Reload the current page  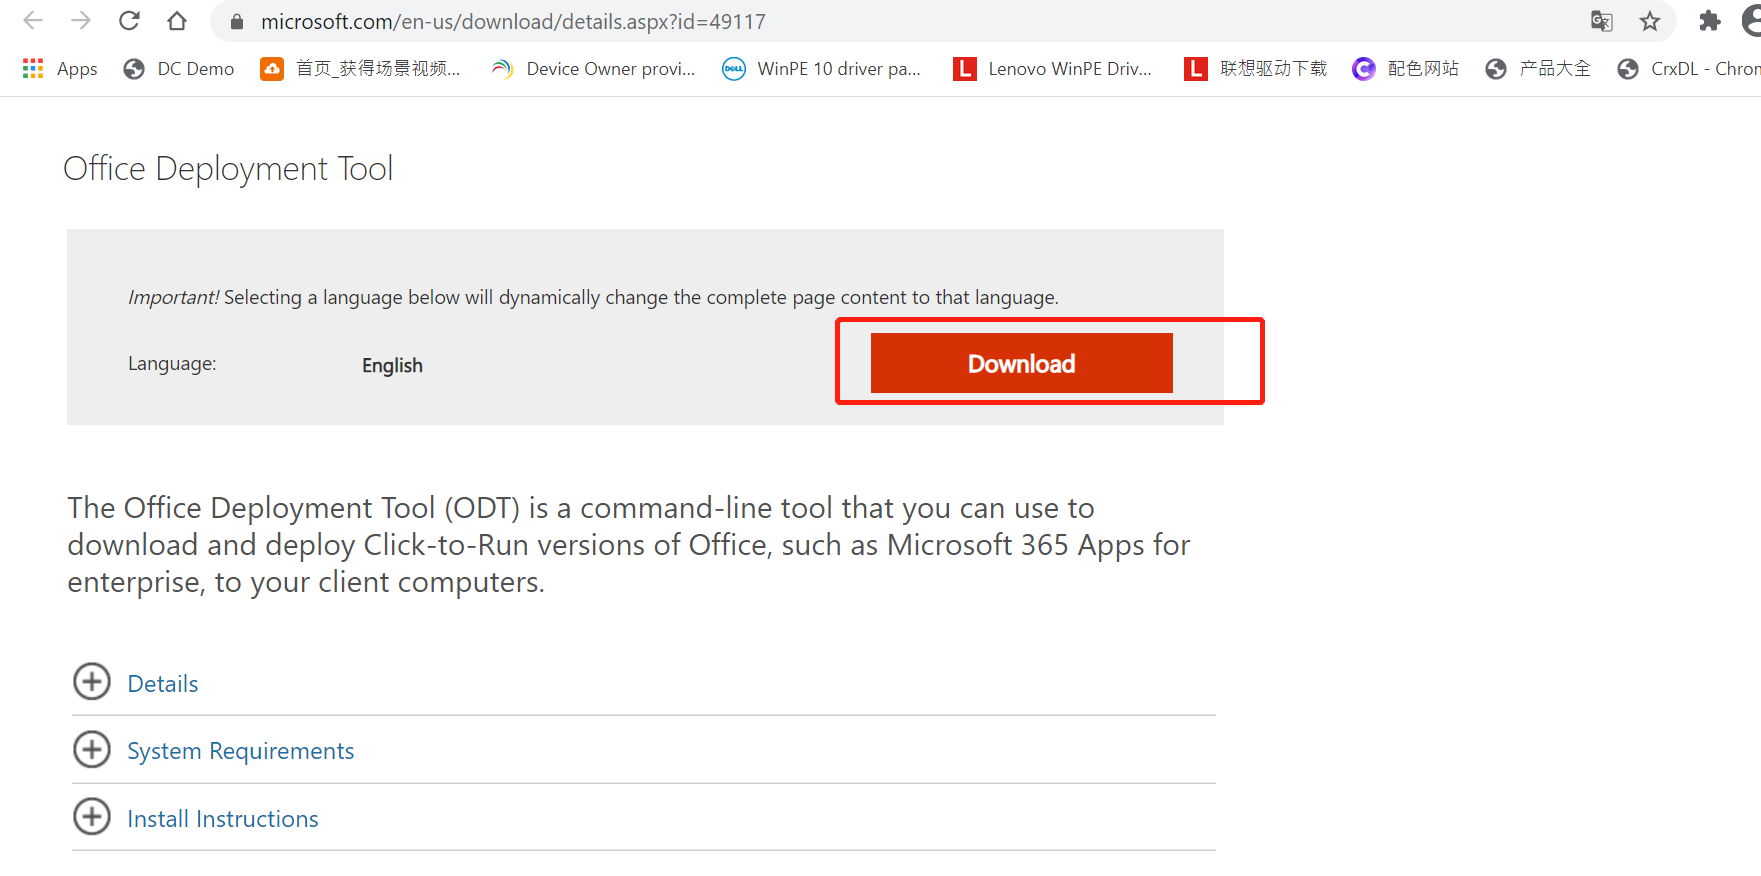pyautogui.click(x=129, y=21)
